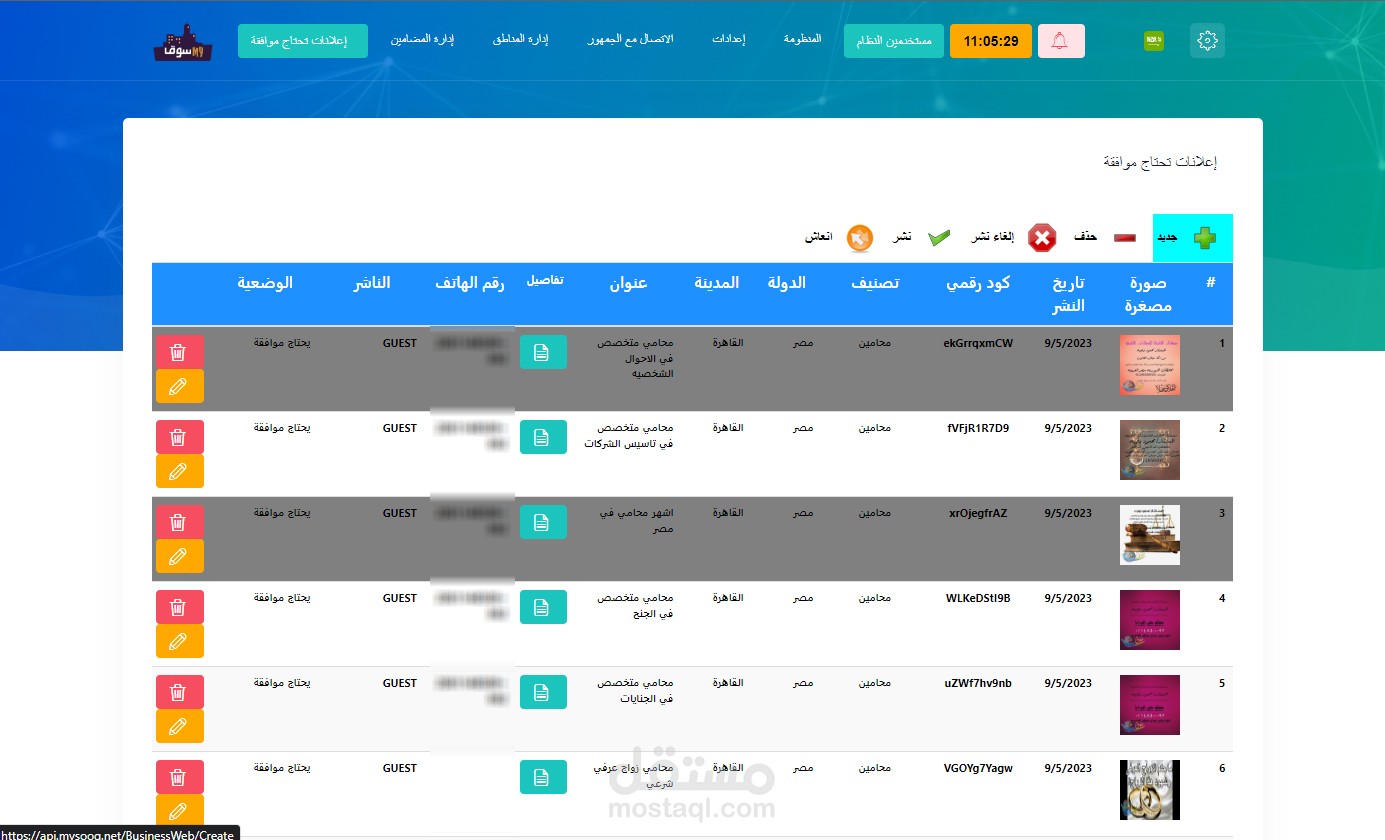
Task: Click the عنوان column header
Action: coord(629,283)
